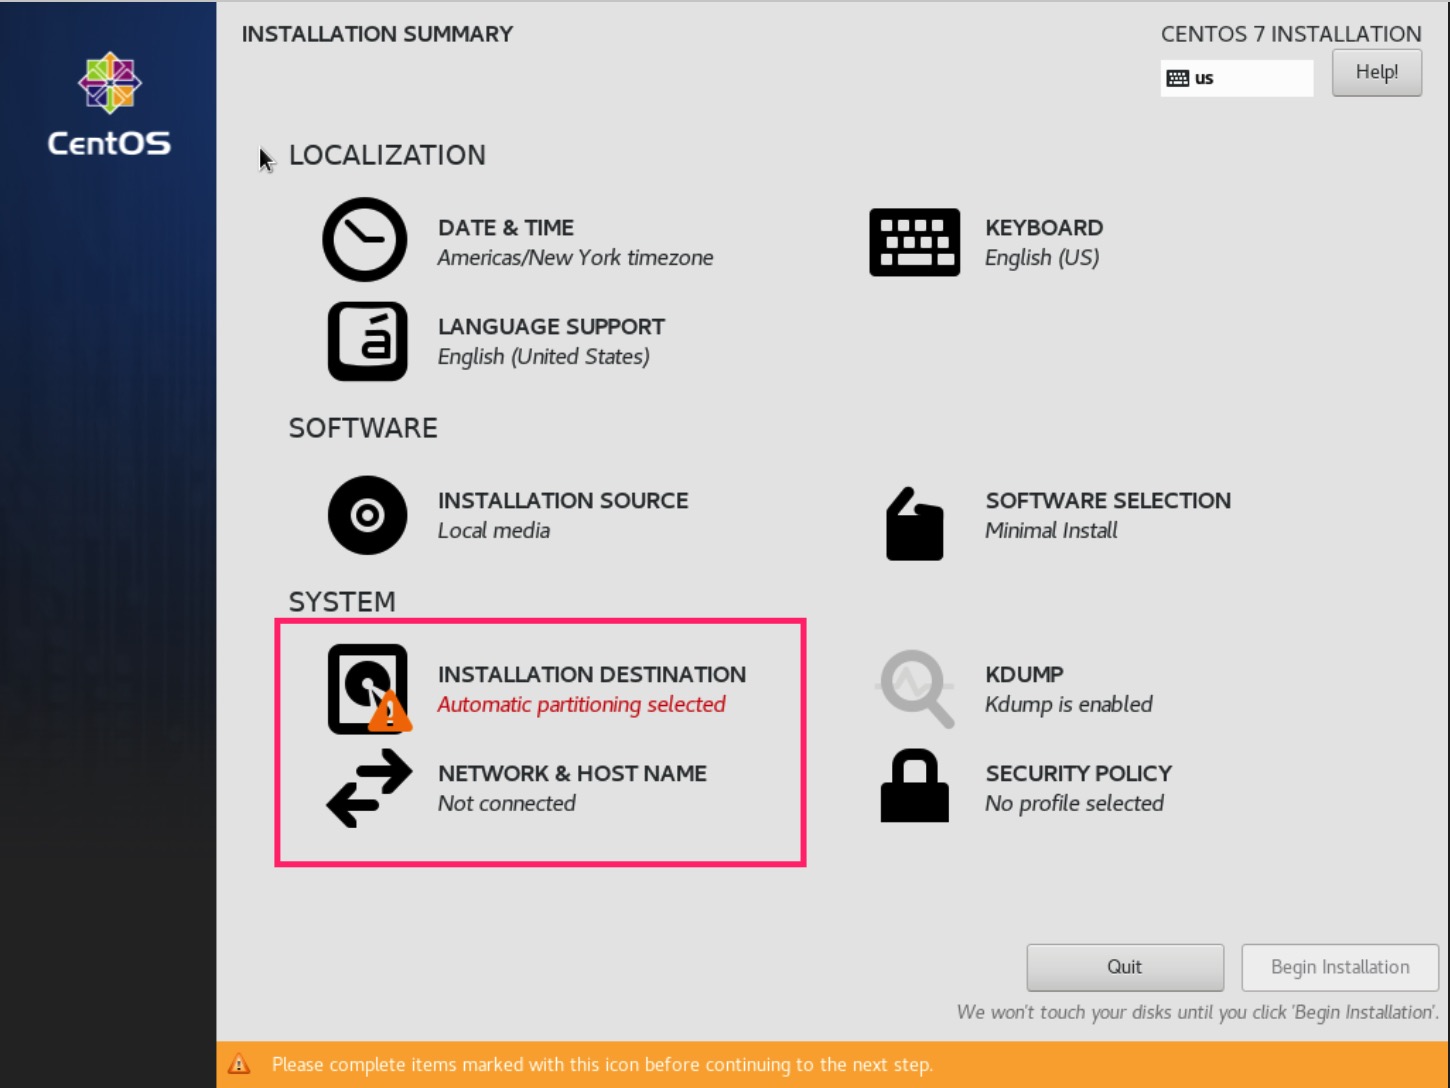Open Security Policy padlock icon

[914, 785]
